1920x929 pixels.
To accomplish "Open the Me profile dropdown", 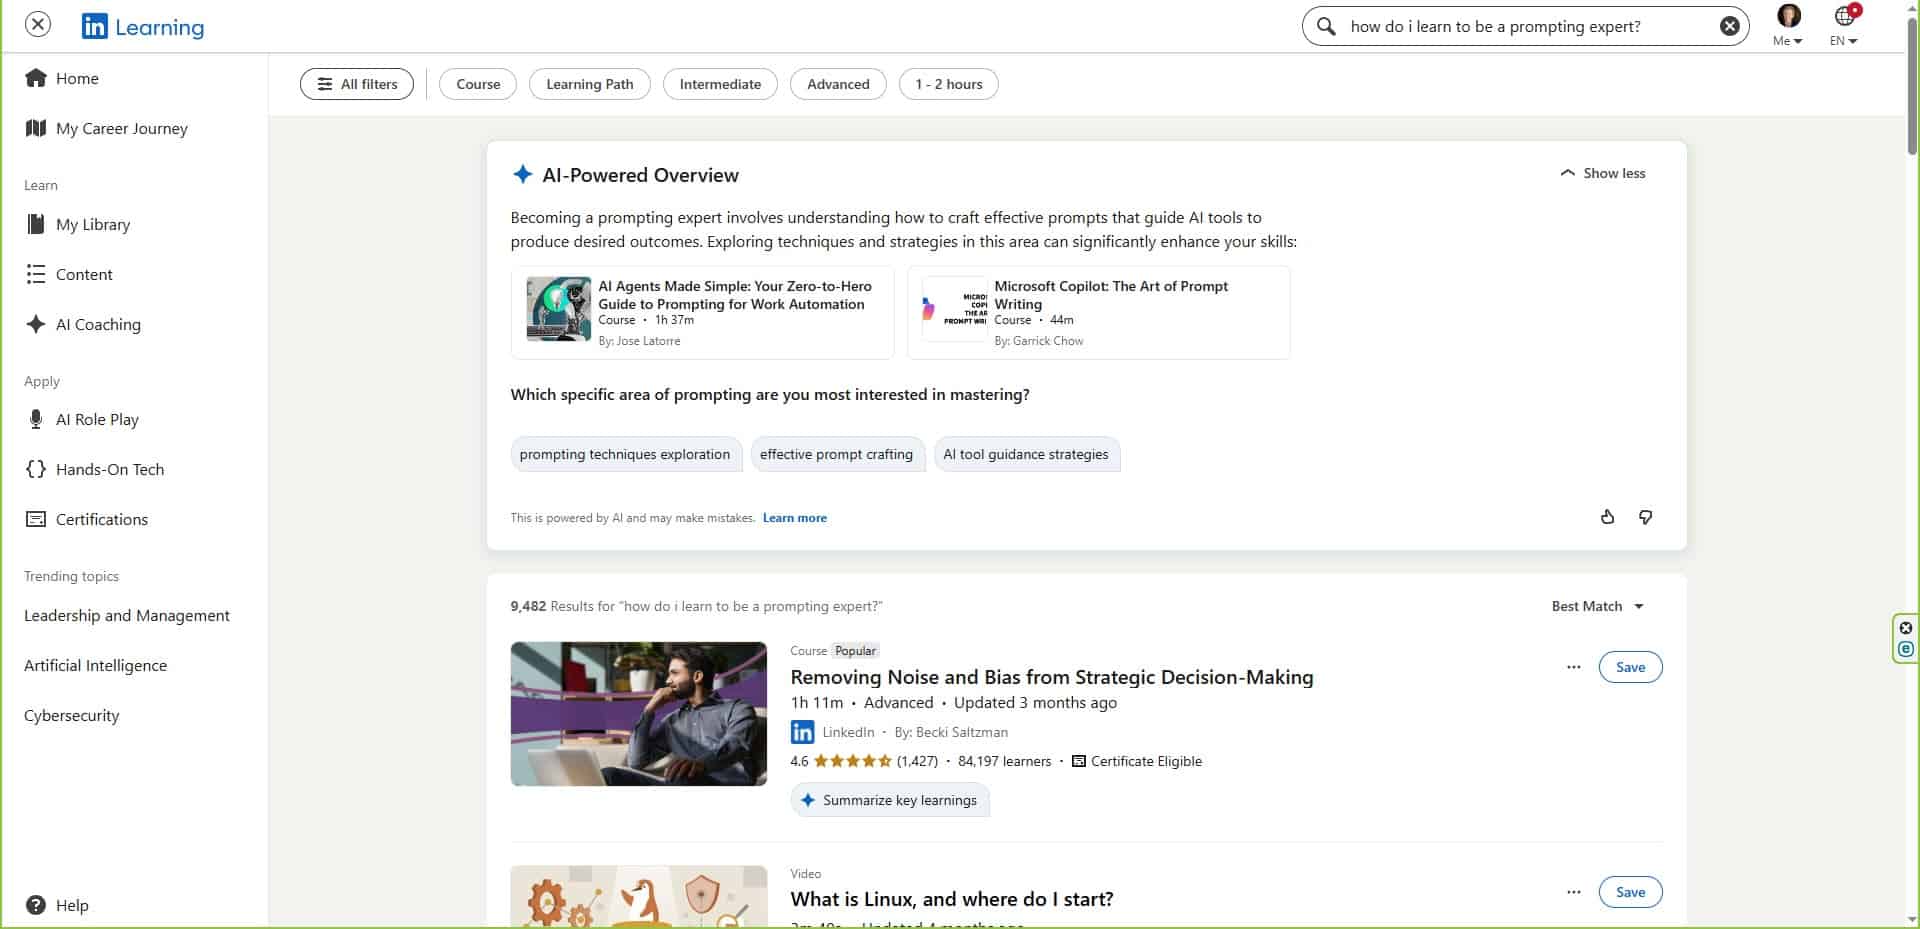I will click(1787, 27).
